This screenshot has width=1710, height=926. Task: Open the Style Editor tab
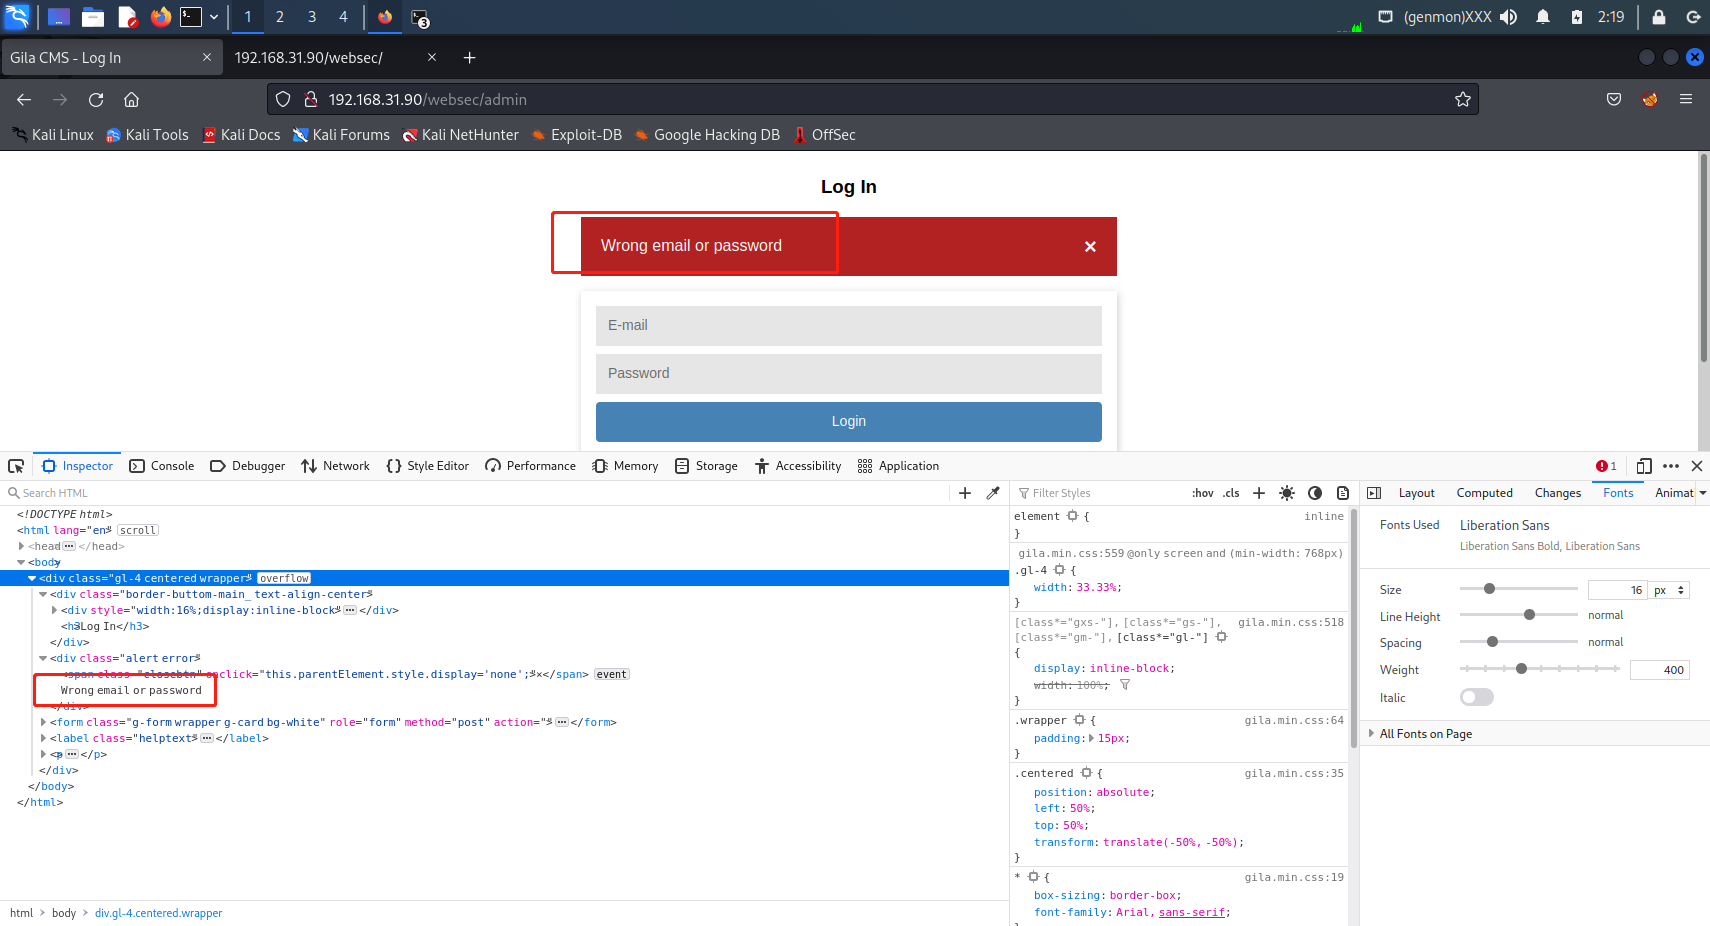(x=427, y=466)
